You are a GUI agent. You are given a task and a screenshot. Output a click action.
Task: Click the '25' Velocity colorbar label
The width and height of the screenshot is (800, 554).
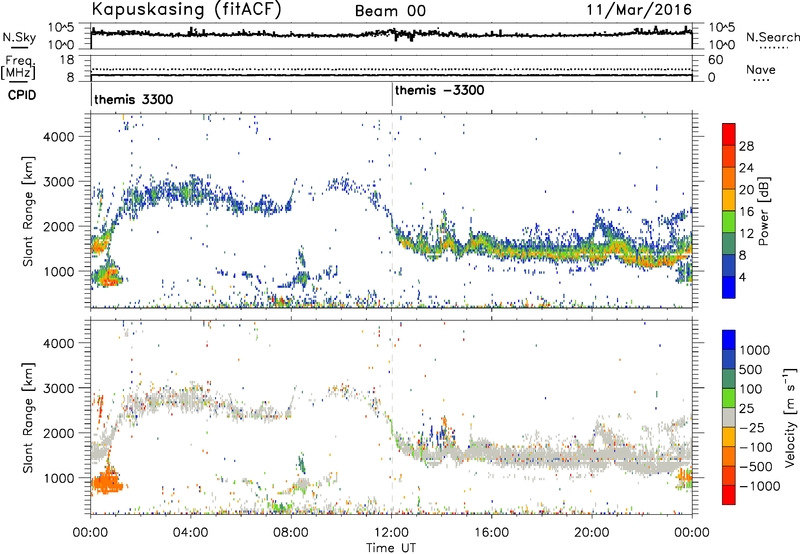click(746, 409)
